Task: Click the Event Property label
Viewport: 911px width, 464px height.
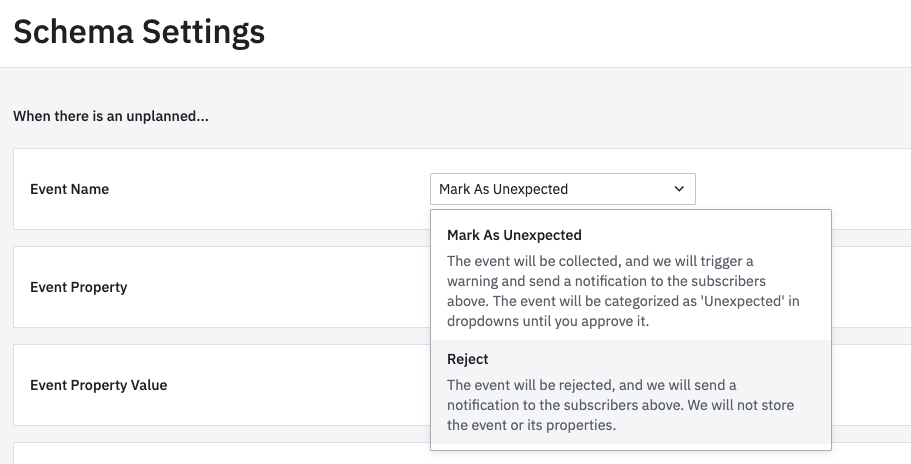Action: [79, 287]
